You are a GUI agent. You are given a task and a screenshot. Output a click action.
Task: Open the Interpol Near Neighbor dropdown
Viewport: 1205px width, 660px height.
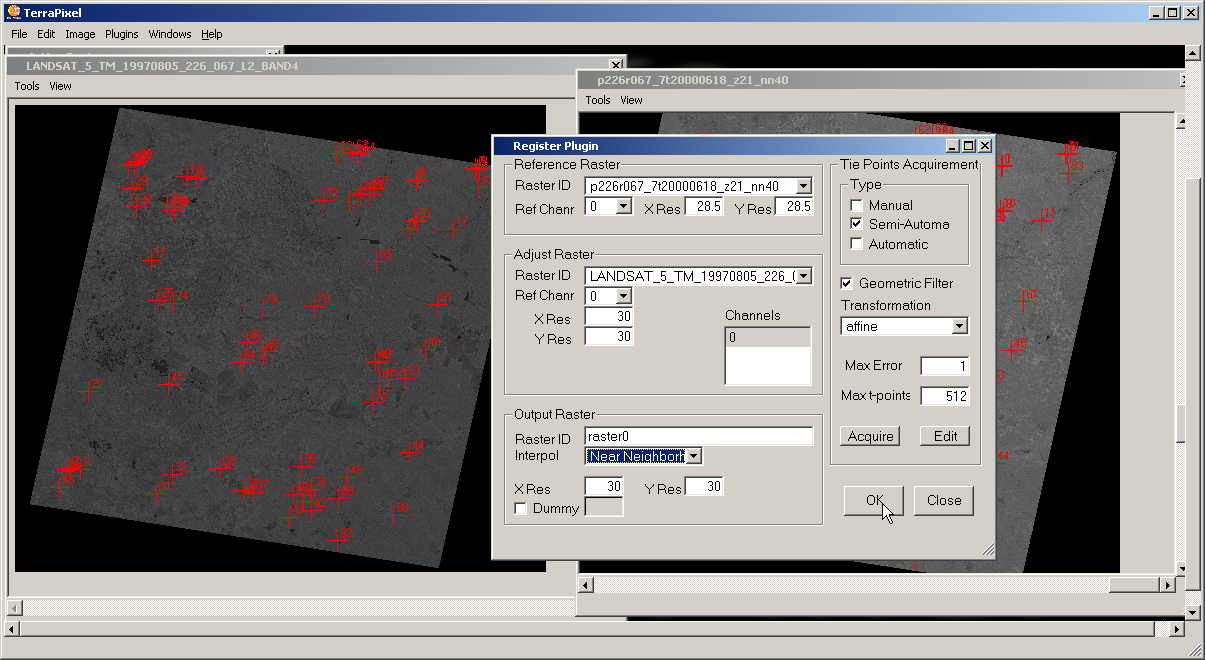click(694, 457)
